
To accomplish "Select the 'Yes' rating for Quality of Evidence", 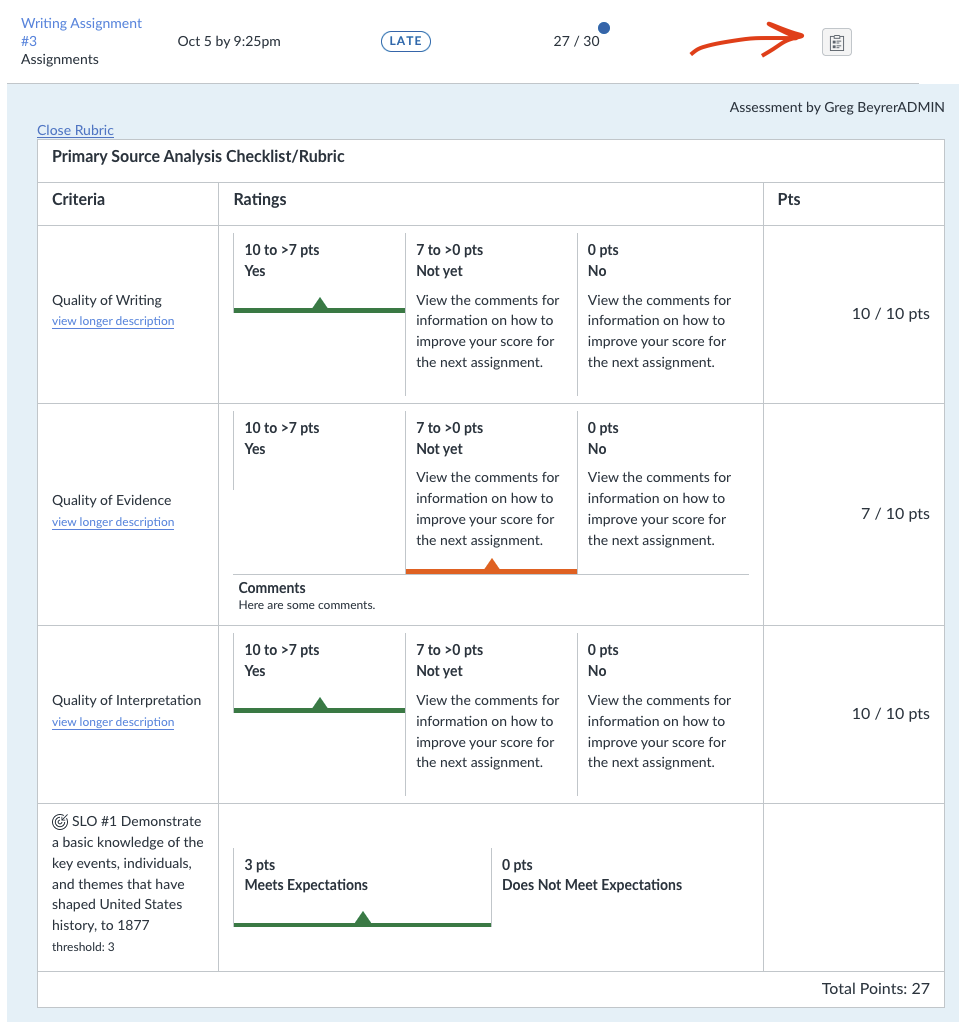I will click(x=319, y=450).
